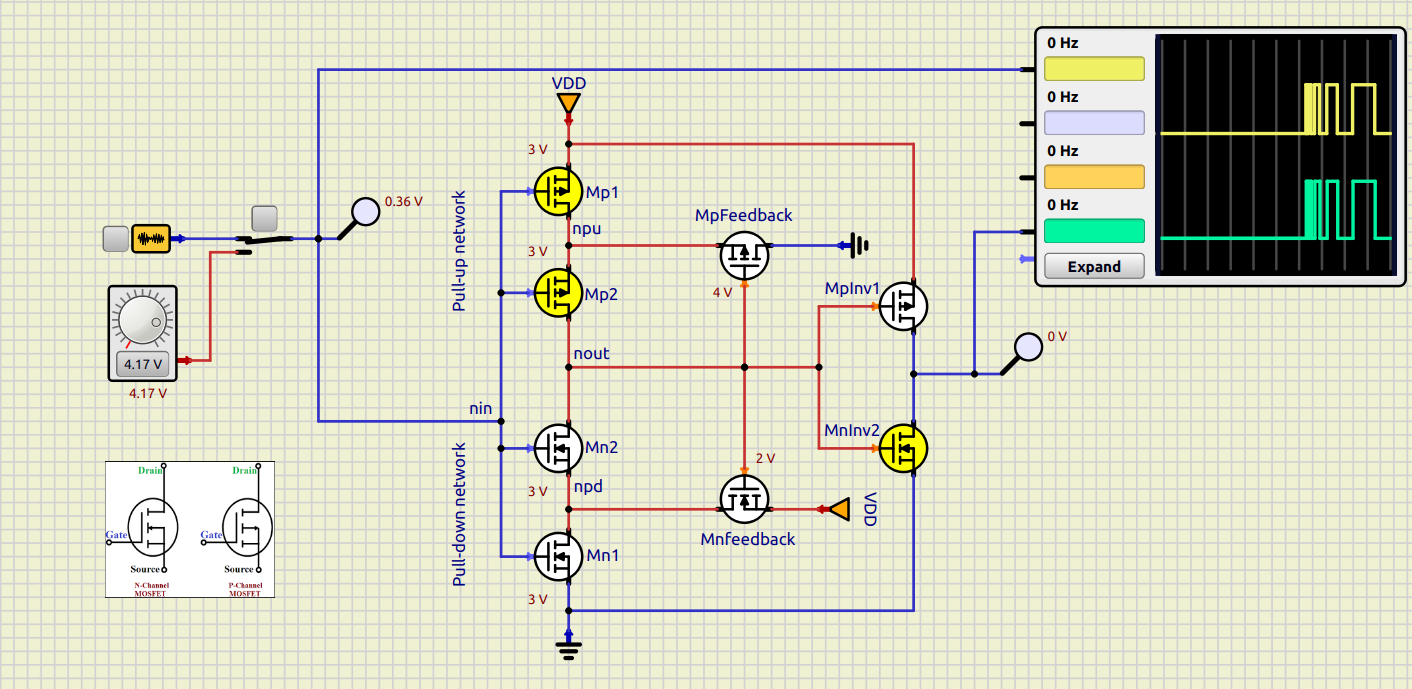Image resolution: width=1412 pixels, height=689 pixels.
Task: Click the oscilloscope waveform display
Action: tap(1275, 155)
